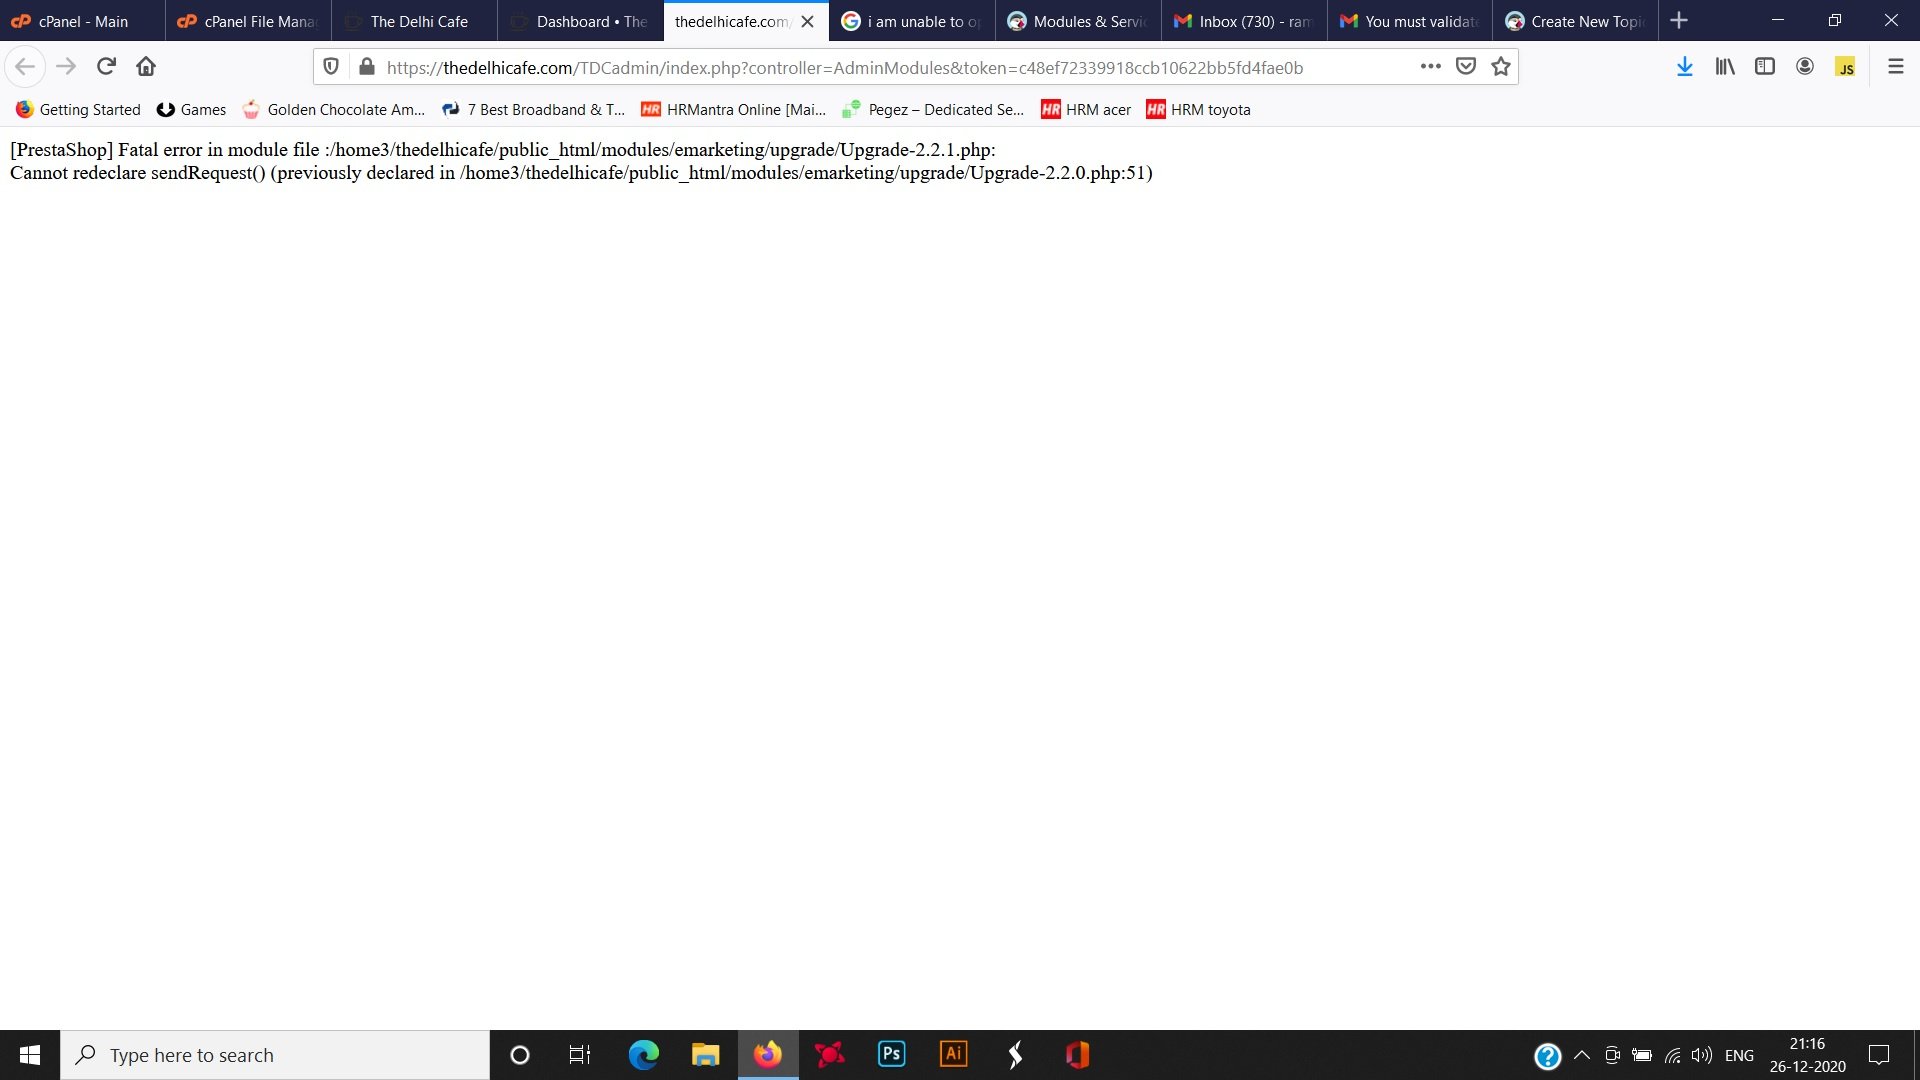Open the Firefox account icon
The image size is (1920, 1080).
coord(1805,67)
